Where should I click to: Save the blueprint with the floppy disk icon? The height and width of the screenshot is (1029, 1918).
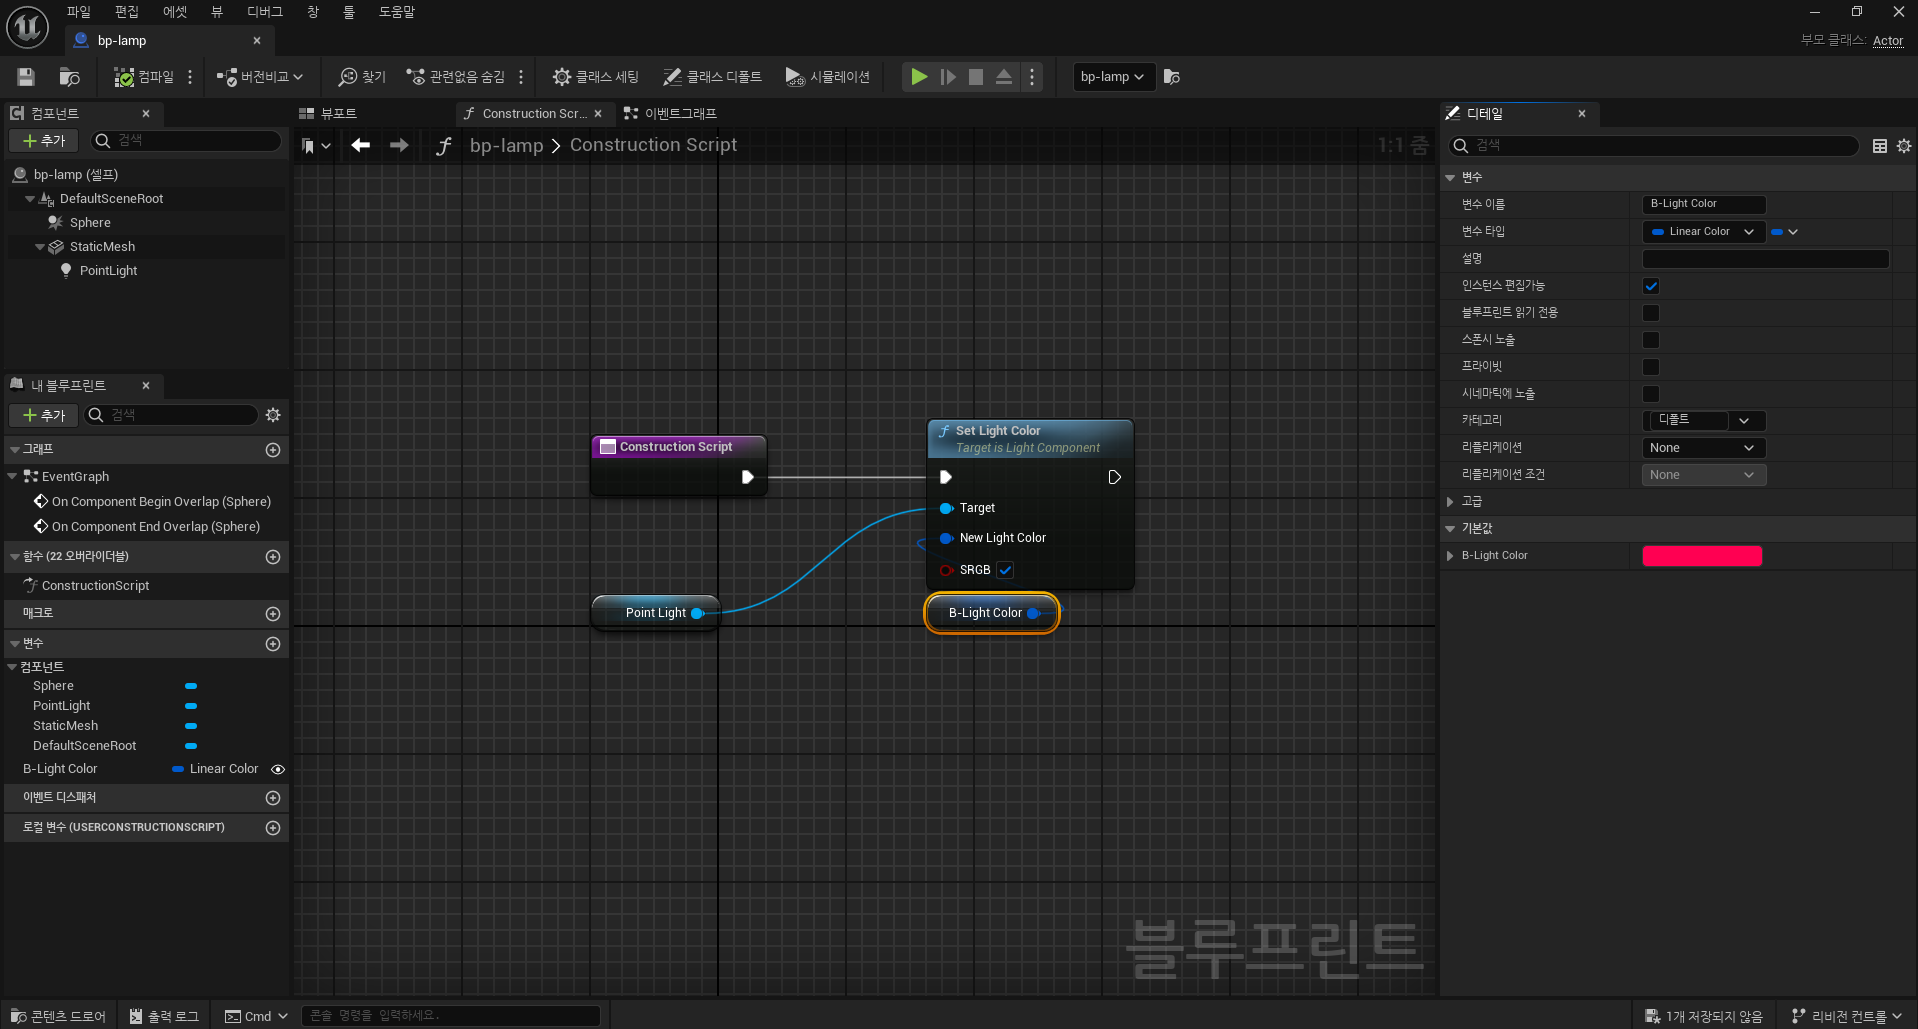pyautogui.click(x=26, y=77)
